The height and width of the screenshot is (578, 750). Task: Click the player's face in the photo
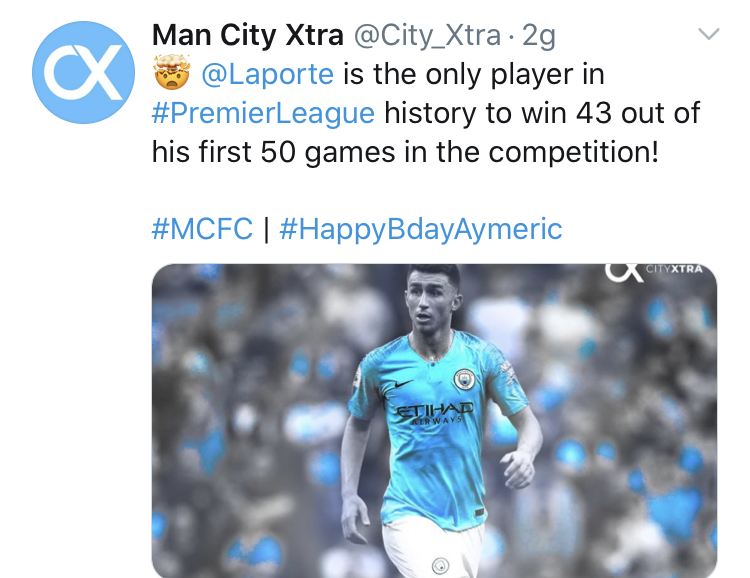coord(432,306)
